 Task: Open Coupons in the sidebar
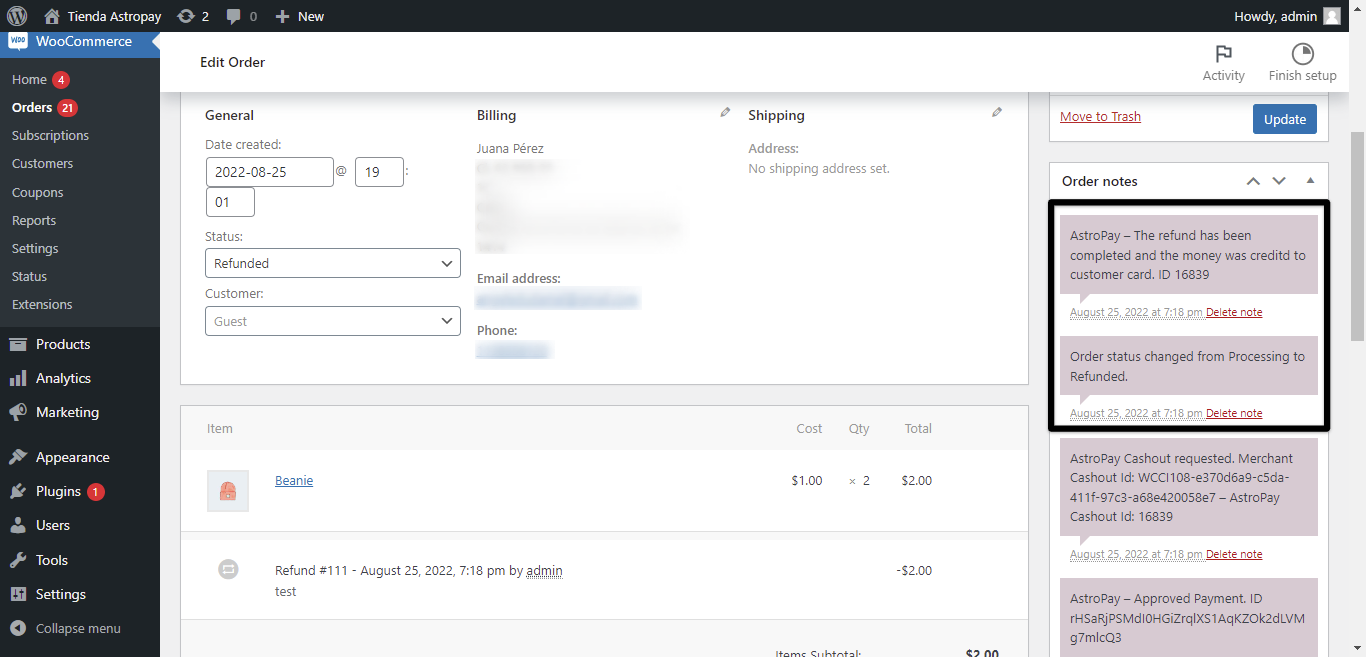click(x=37, y=192)
